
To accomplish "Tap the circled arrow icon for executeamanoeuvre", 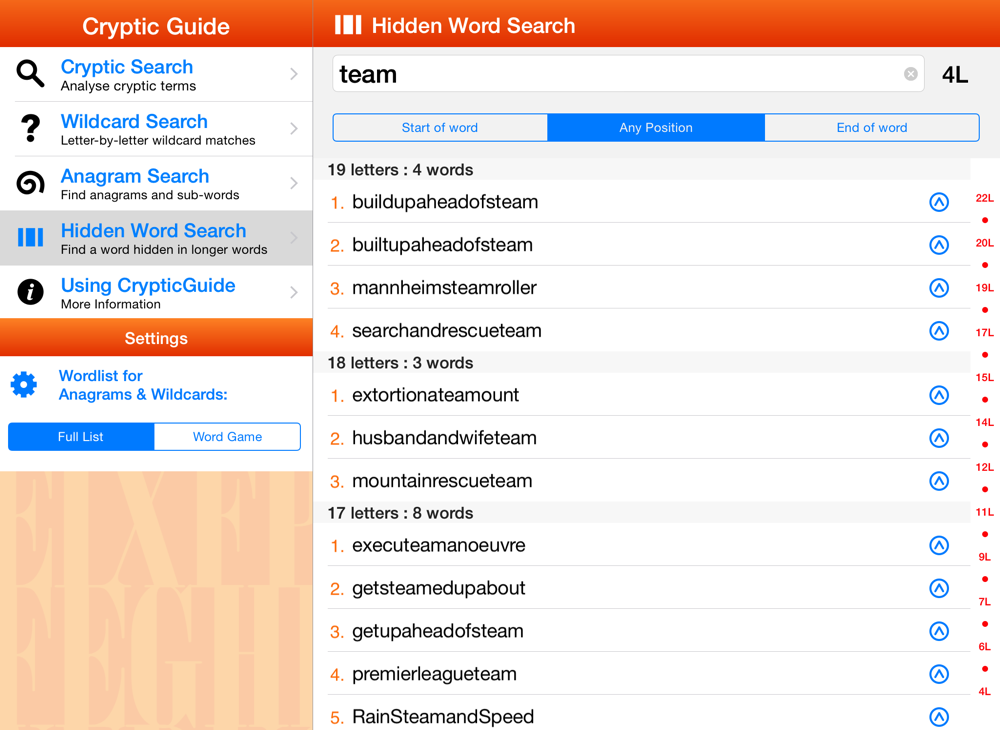I will (x=939, y=545).
